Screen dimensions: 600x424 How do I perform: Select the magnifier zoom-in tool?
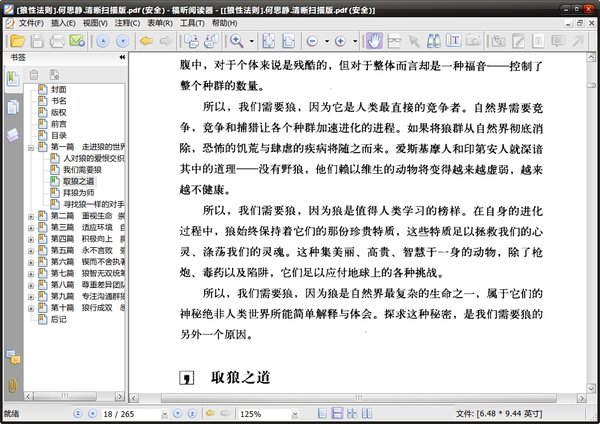click(236, 41)
